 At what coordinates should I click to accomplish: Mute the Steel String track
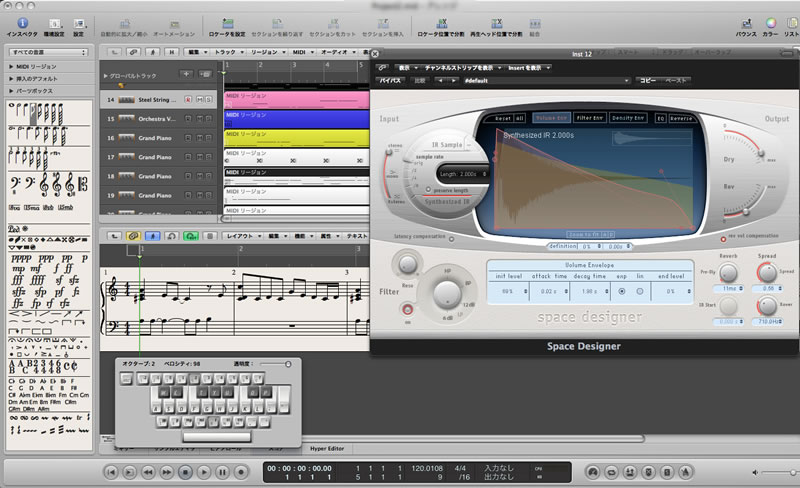pyautogui.click(x=200, y=101)
